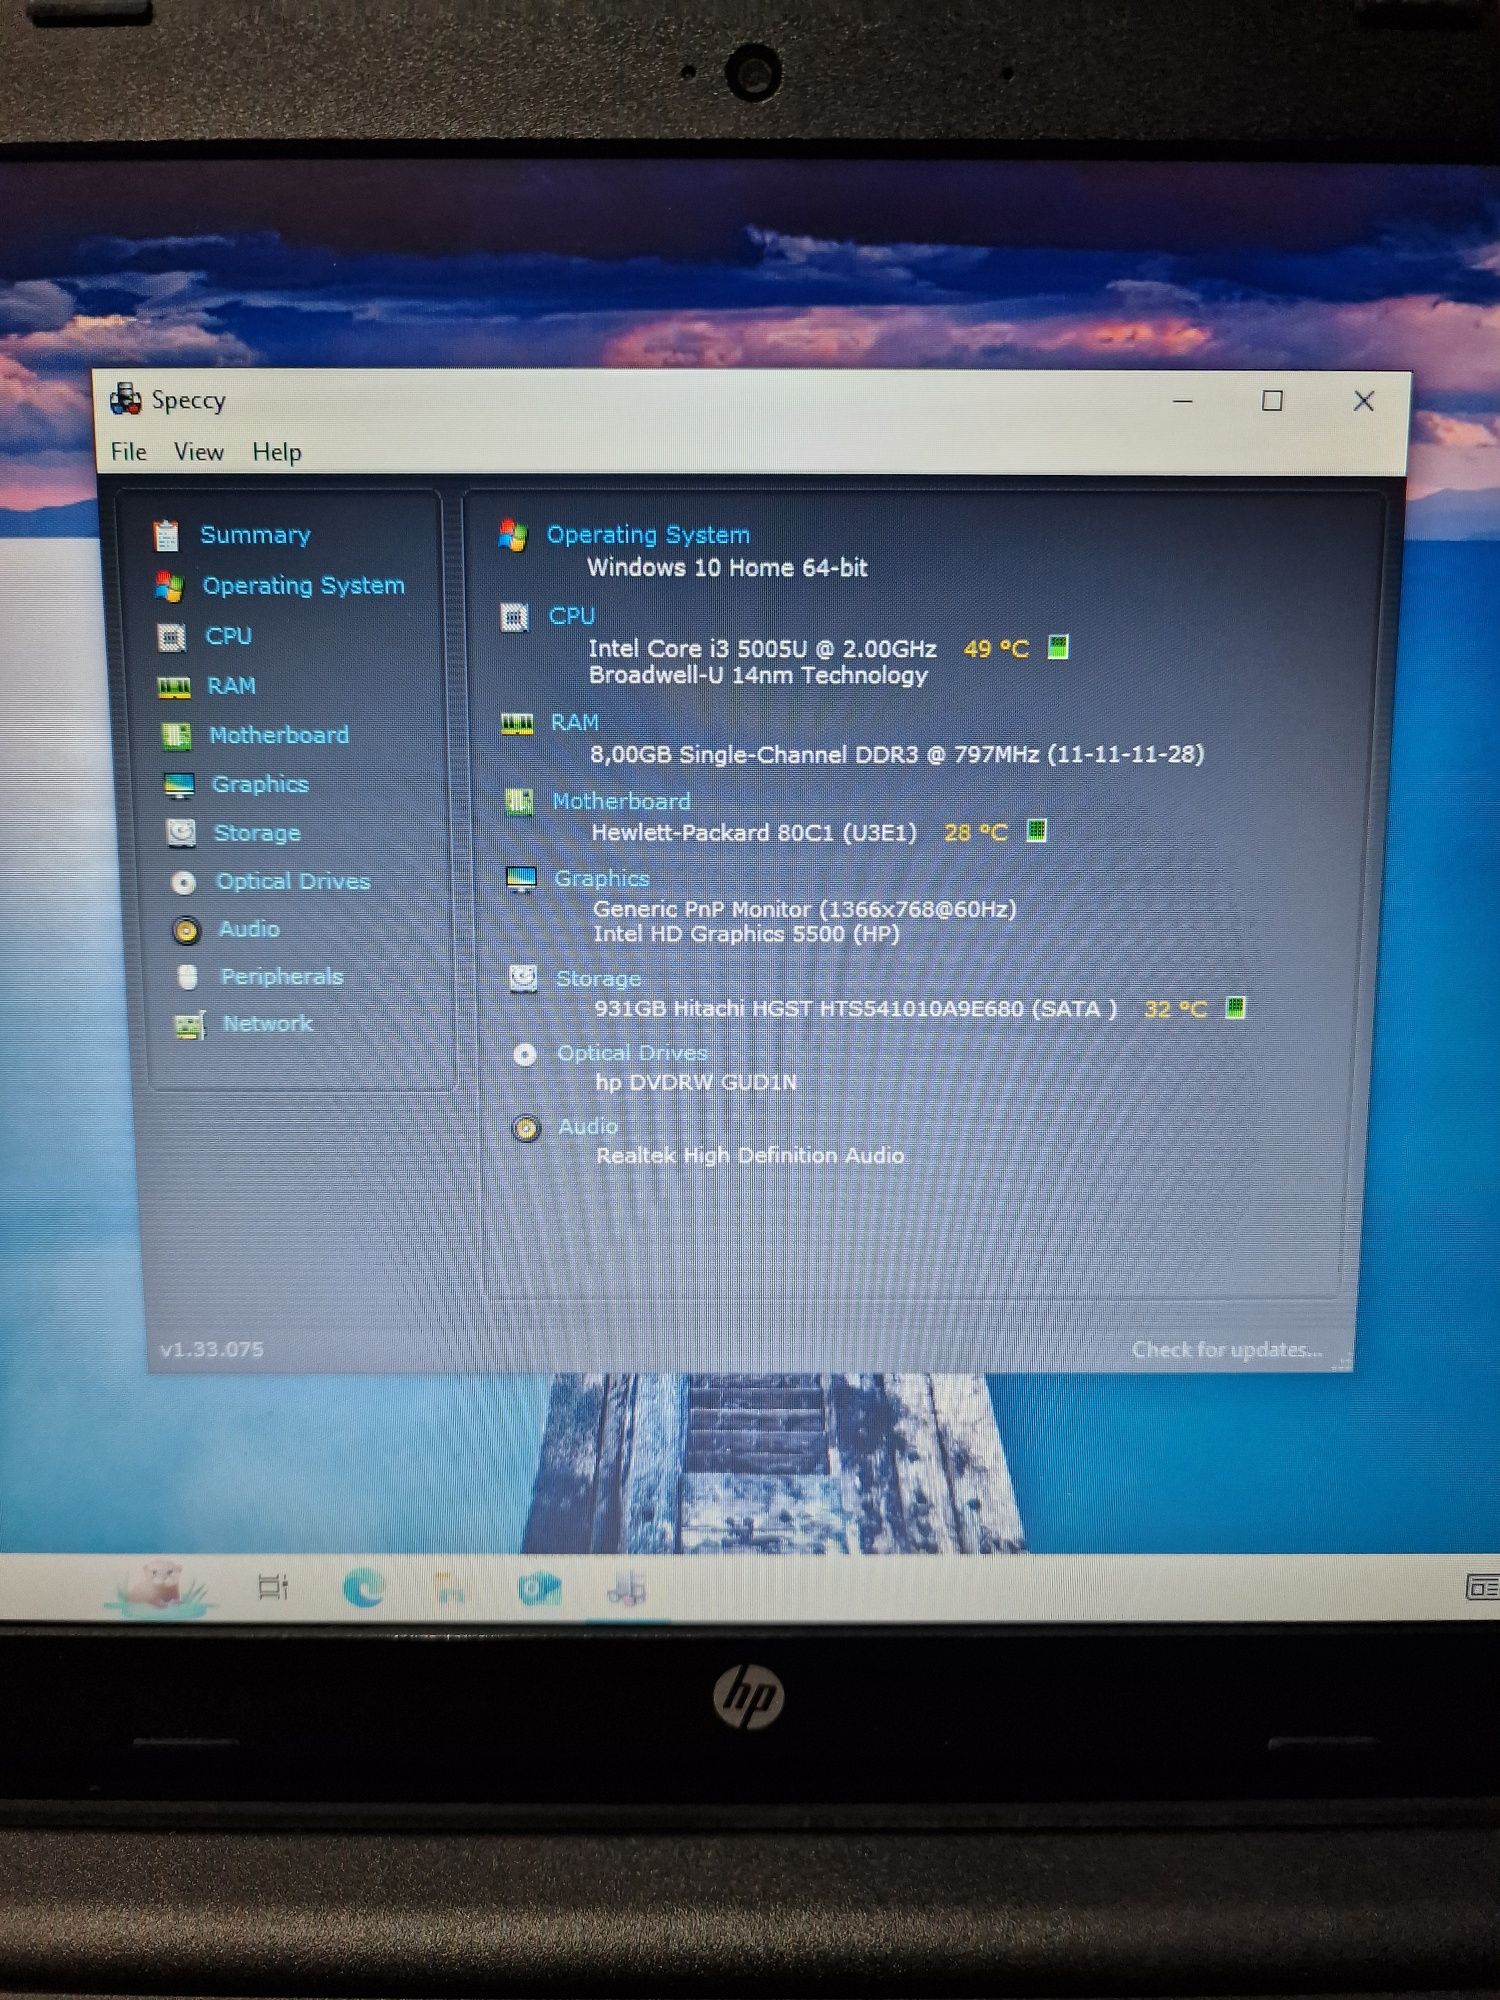The width and height of the screenshot is (1500, 2000).
Task: Click the sidebar Storage drive icon
Action: pos(181,833)
